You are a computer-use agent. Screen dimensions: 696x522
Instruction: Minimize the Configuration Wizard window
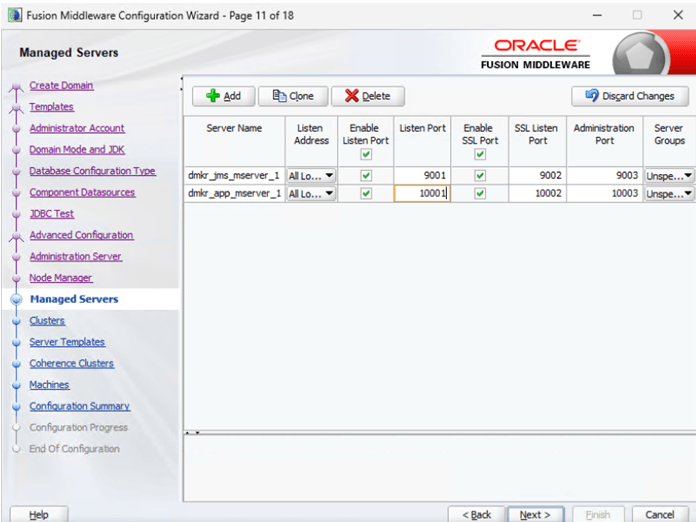(597, 15)
